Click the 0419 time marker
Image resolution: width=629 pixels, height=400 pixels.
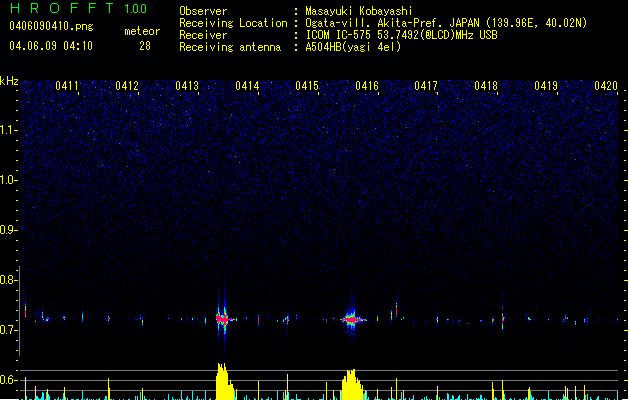pyautogui.click(x=546, y=86)
